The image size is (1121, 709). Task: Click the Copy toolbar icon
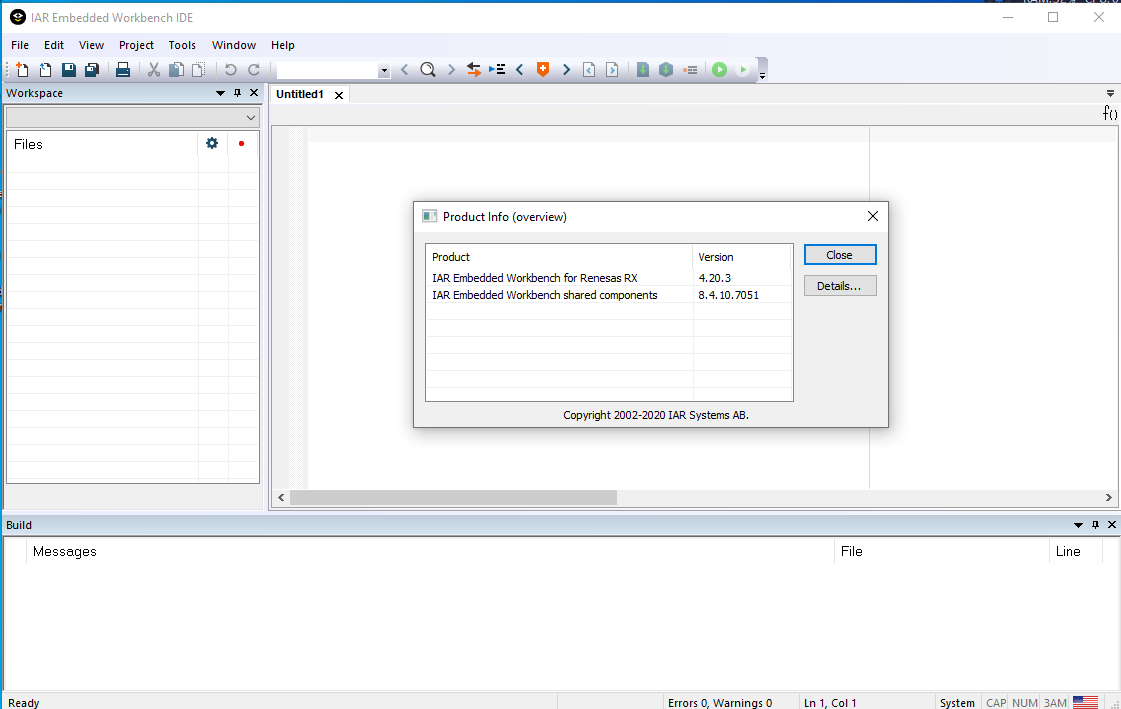(x=176, y=69)
